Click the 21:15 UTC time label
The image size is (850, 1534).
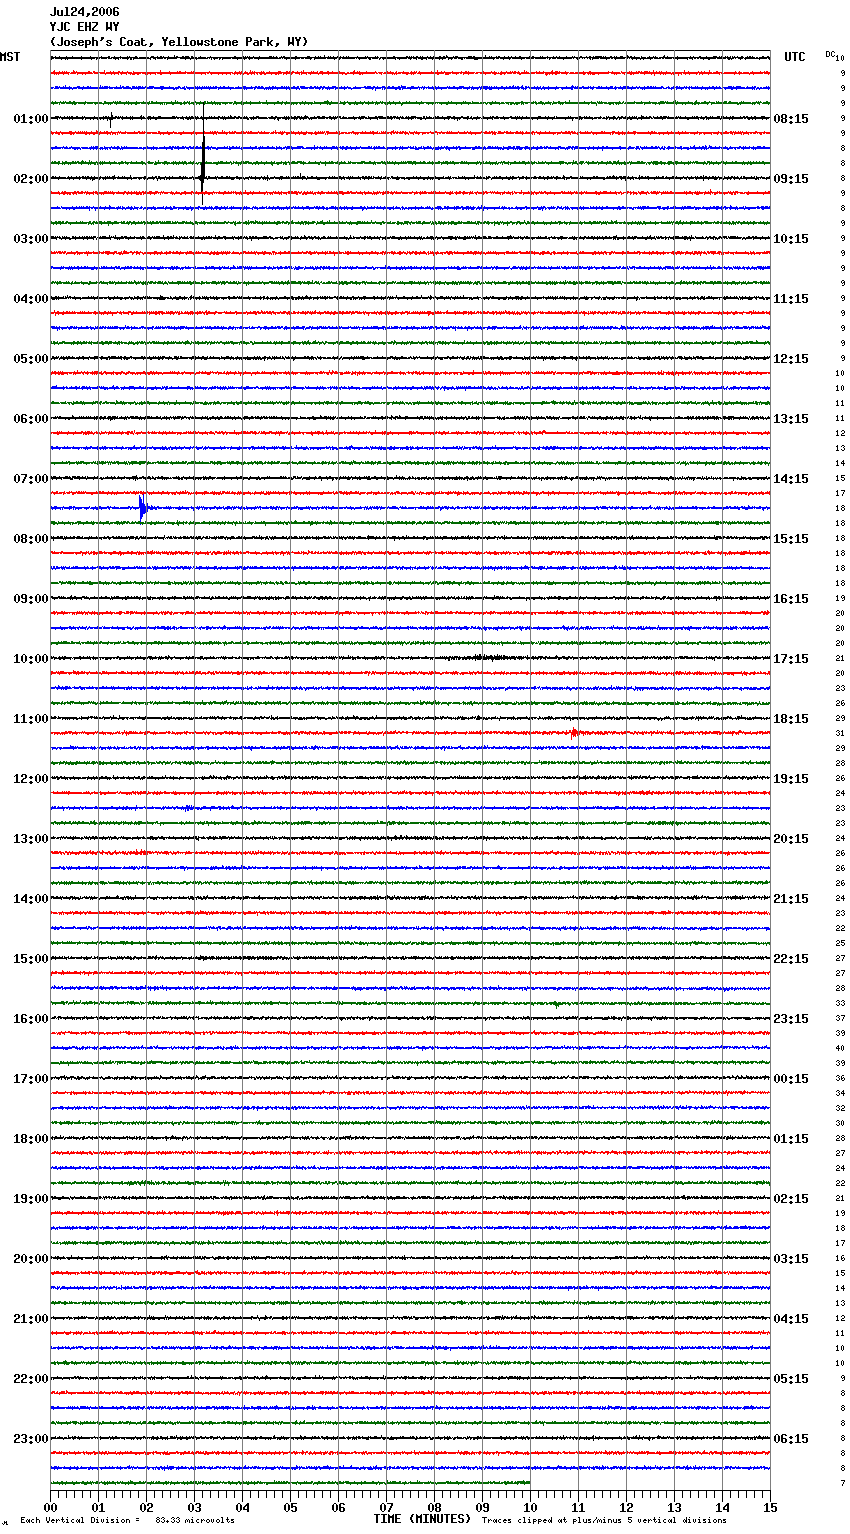791,899
